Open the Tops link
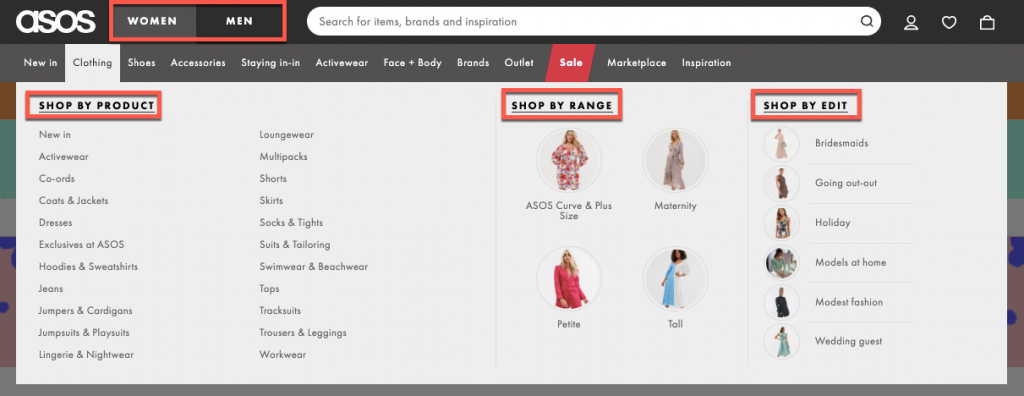This screenshot has height=396, width=1024. coord(269,289)
